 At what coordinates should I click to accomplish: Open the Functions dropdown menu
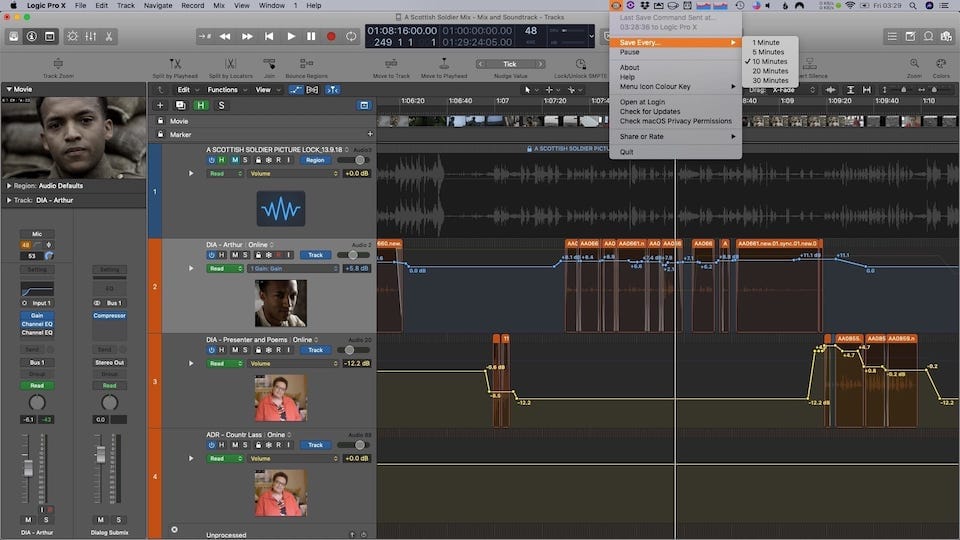(x=227, y=90)
